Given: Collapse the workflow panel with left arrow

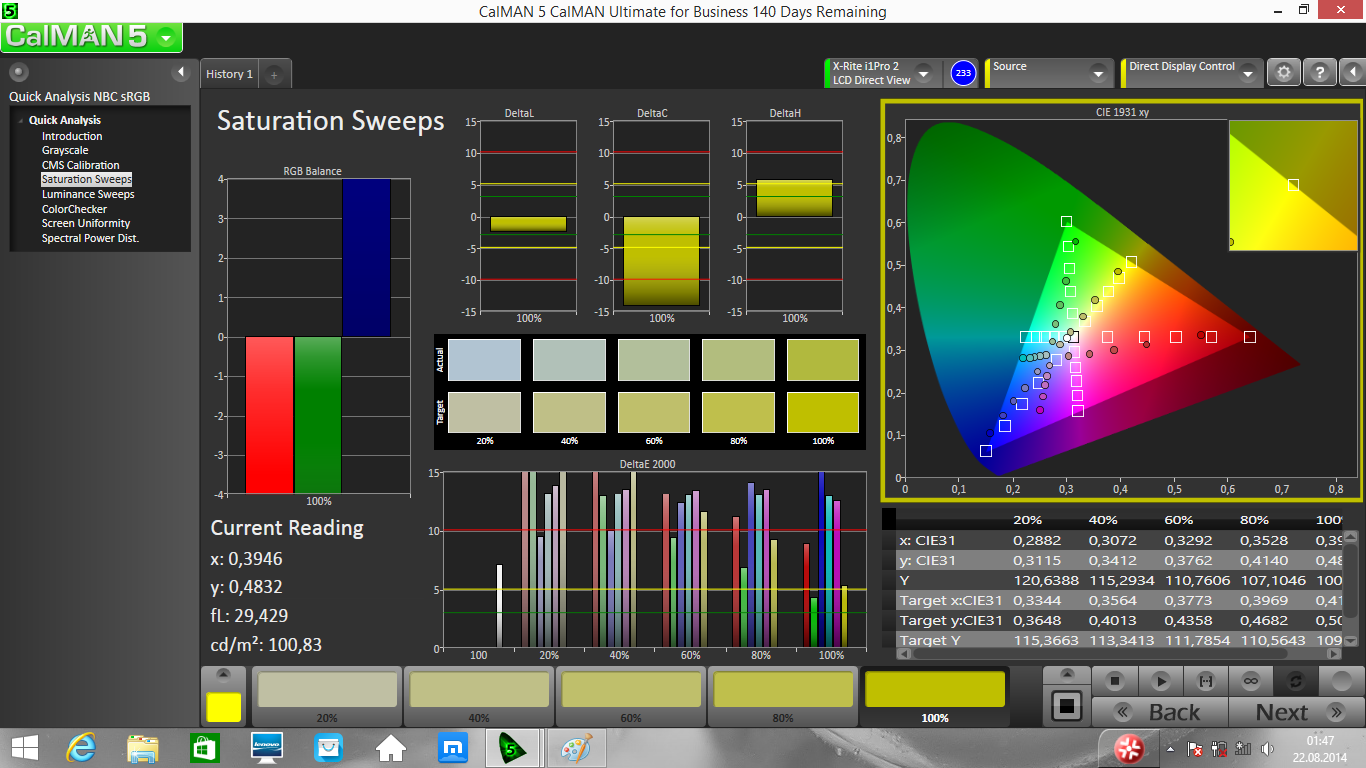Looking at the screenshot, I should tap(181, 72).
